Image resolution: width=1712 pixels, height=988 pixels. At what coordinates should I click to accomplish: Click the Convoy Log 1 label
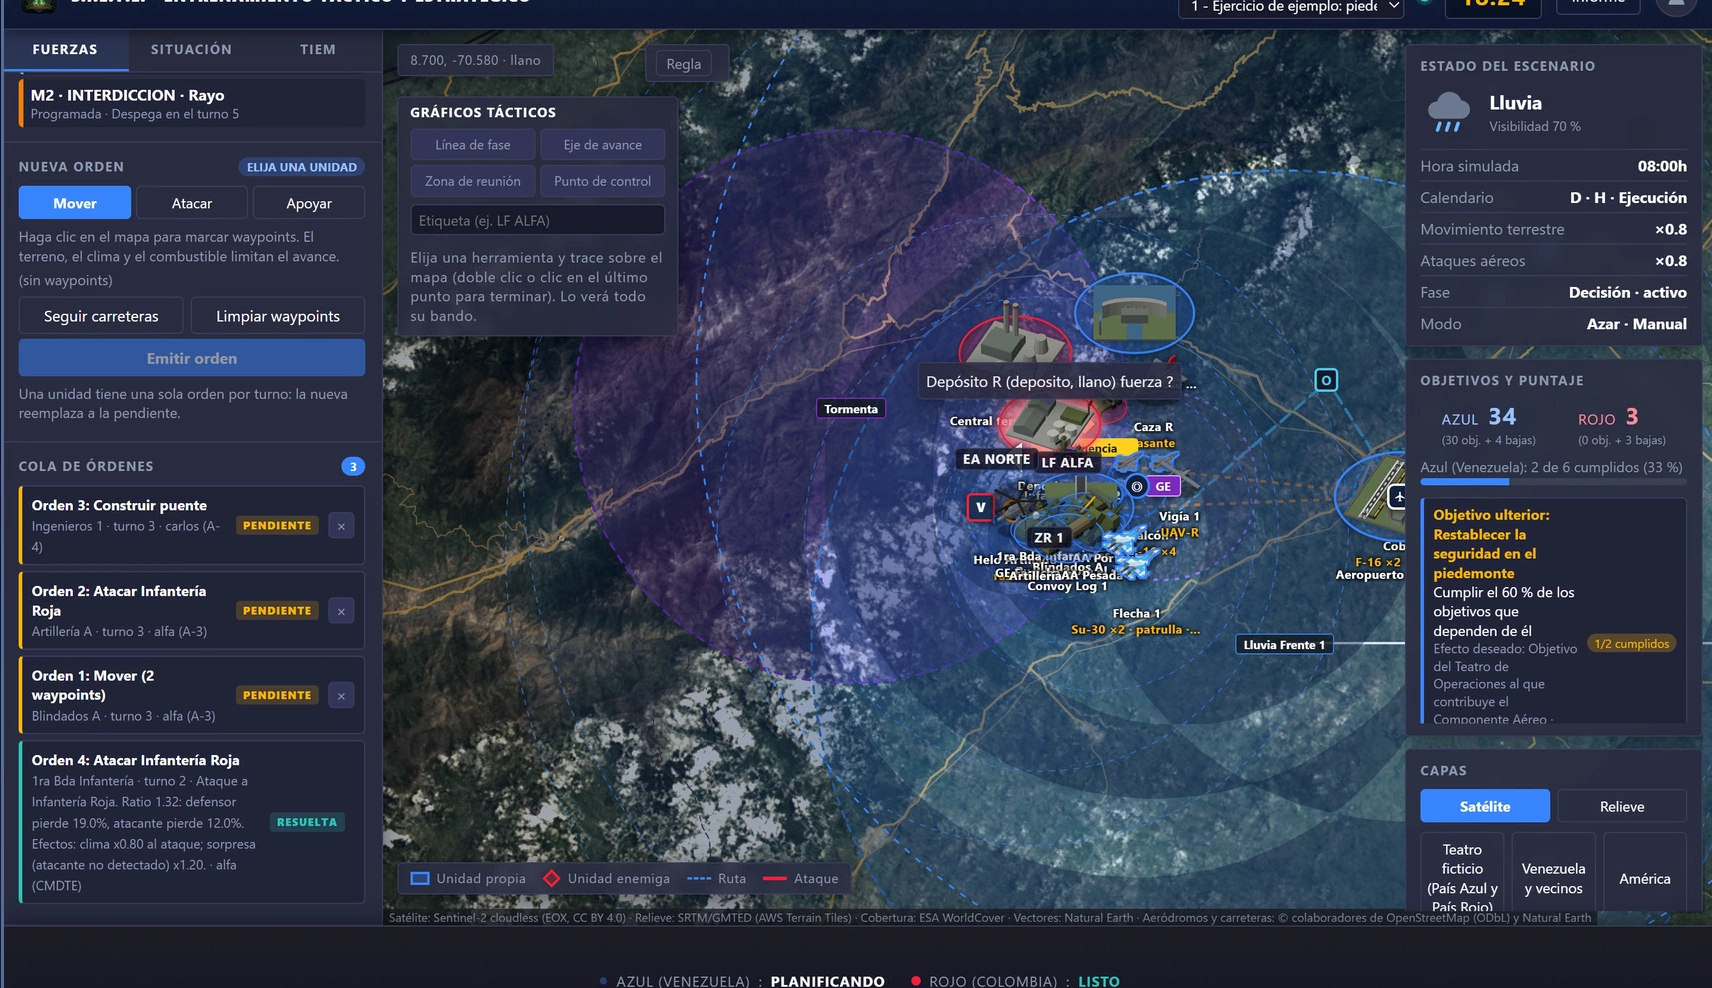pos(1067,587)
